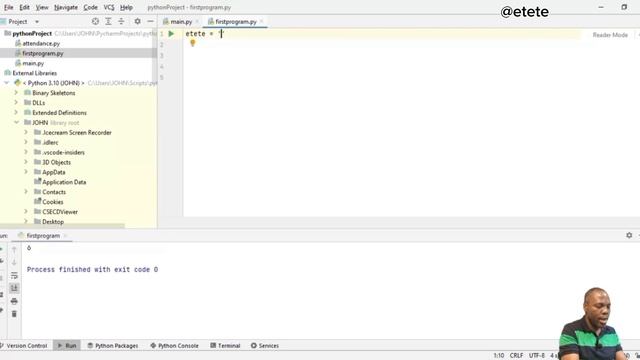Open the File menu
Image resolution: width=640 pixels, height=360 pixels.
click(9, 7)
